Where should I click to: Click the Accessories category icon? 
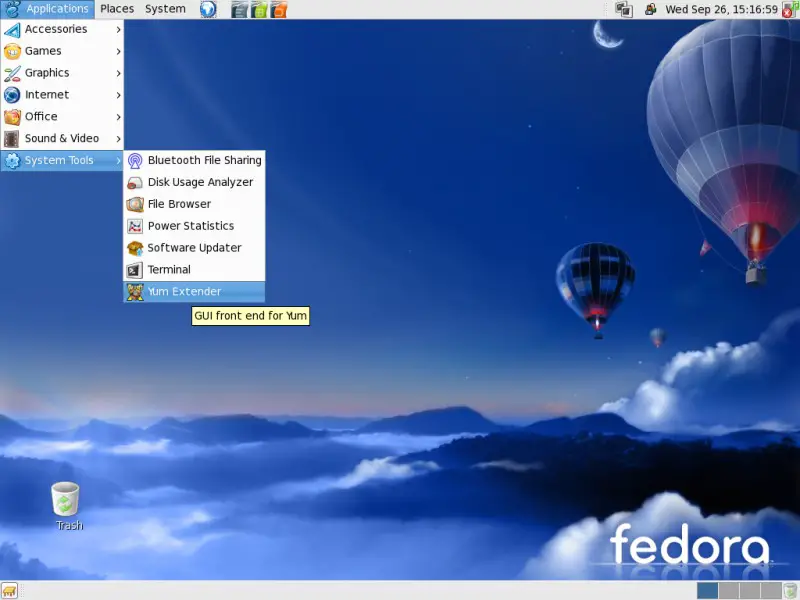12,30
